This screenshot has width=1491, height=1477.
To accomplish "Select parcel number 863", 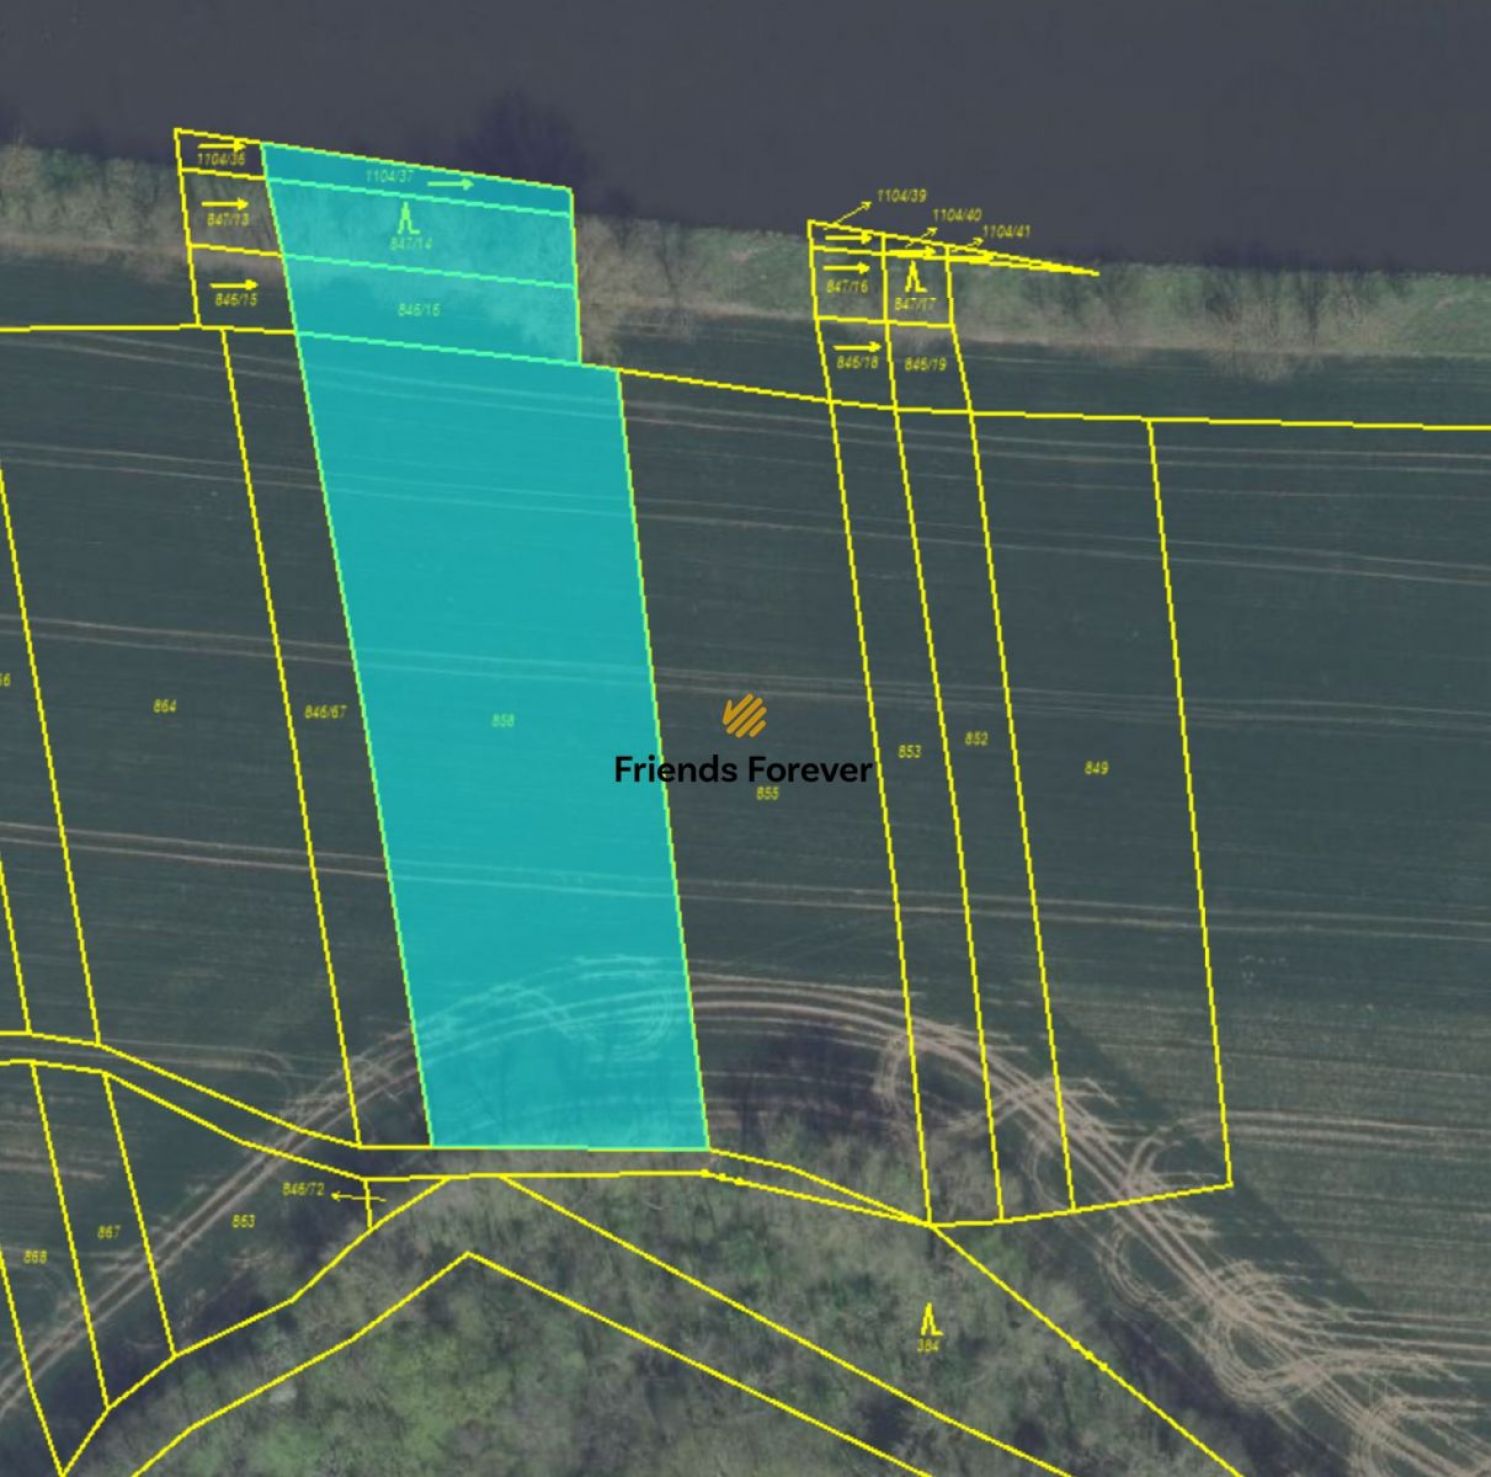I will pos(243,1221).
